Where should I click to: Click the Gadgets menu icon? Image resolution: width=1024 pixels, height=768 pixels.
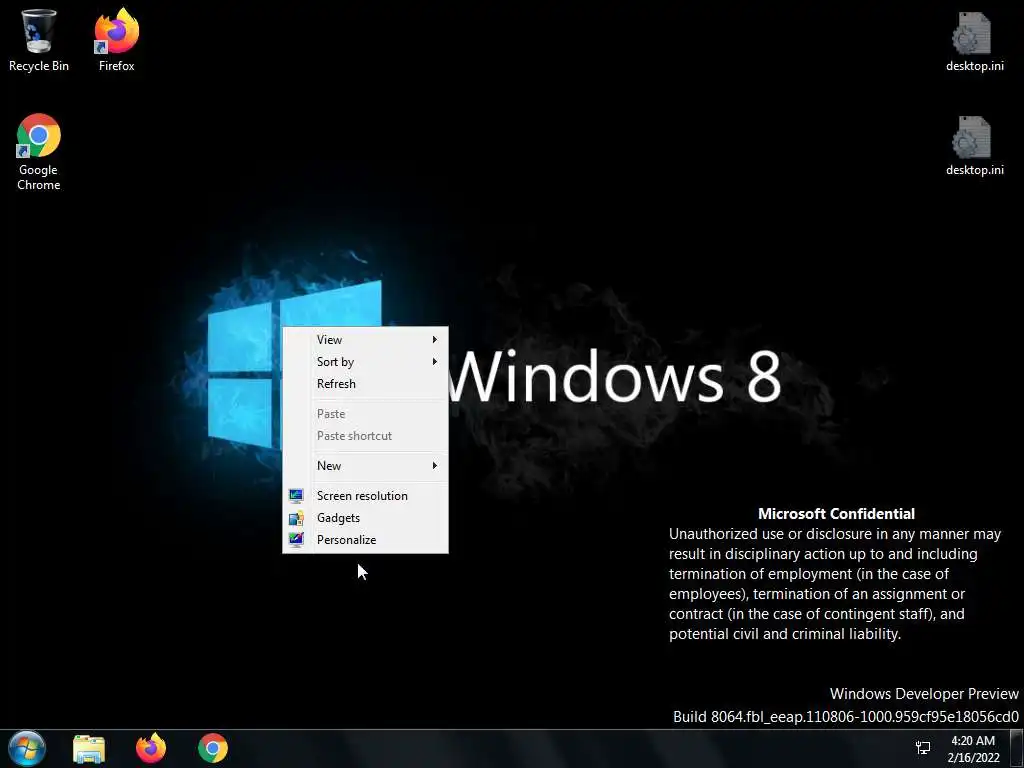296,519
